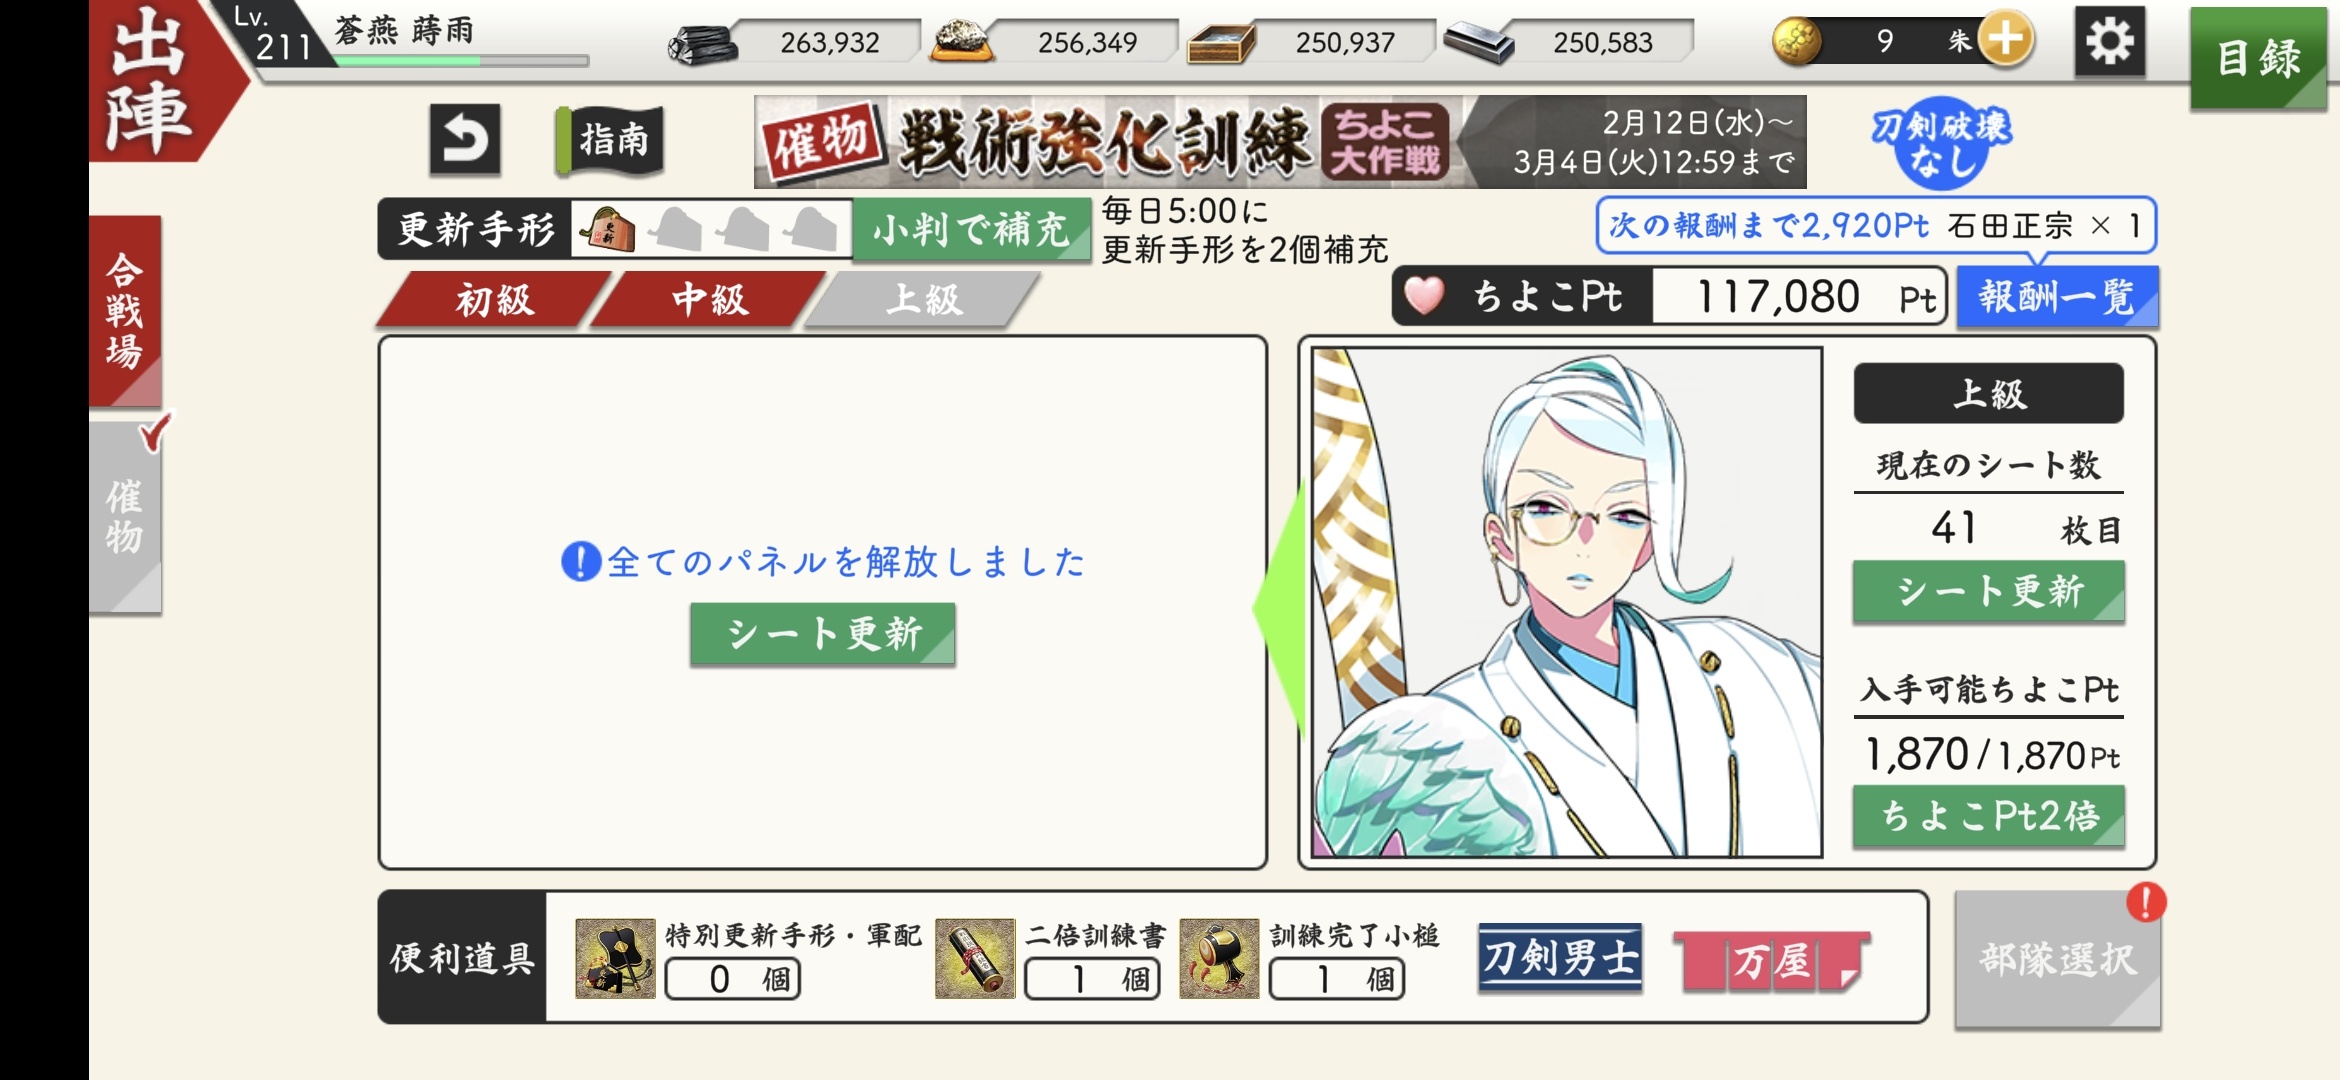Switch to the 中級 difficulty tab
2340x1080 pixels.
pos(708,299)
